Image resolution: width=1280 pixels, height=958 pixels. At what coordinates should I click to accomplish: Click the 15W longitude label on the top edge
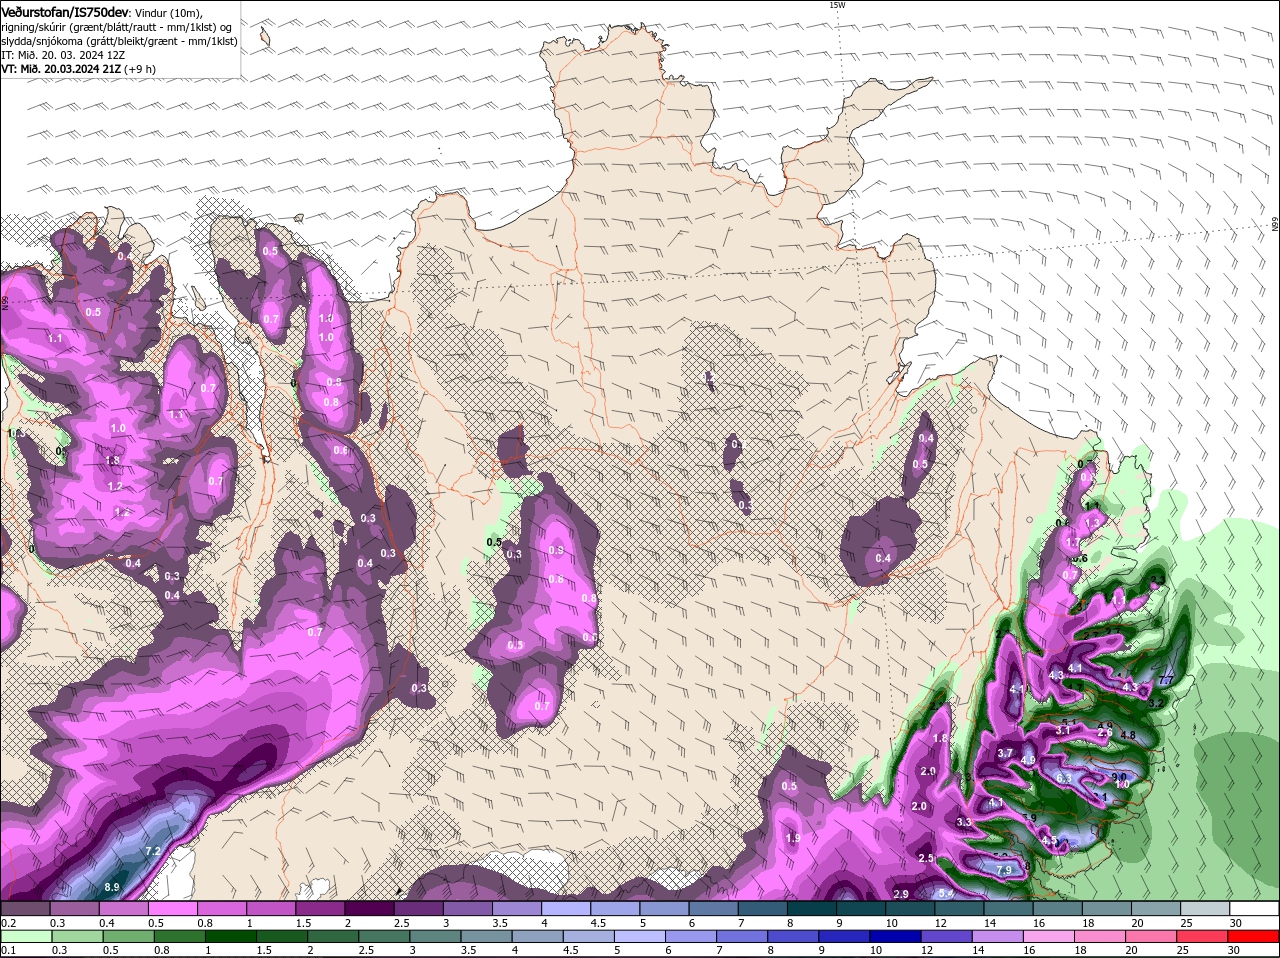click(x=837, y=5)
